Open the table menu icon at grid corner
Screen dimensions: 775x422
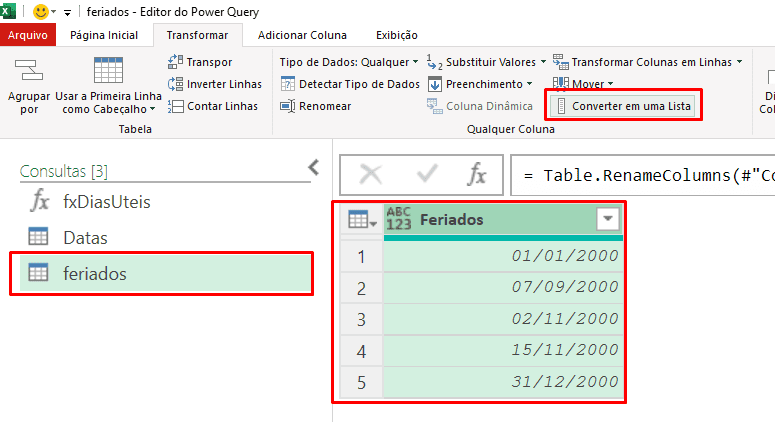(x=362, y=219)
